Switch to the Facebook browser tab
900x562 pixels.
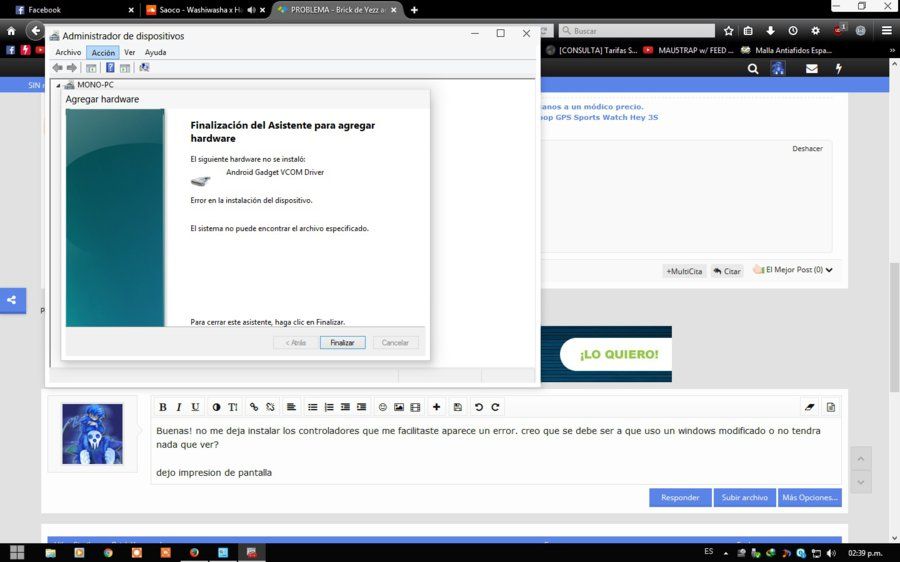point(69,10)
